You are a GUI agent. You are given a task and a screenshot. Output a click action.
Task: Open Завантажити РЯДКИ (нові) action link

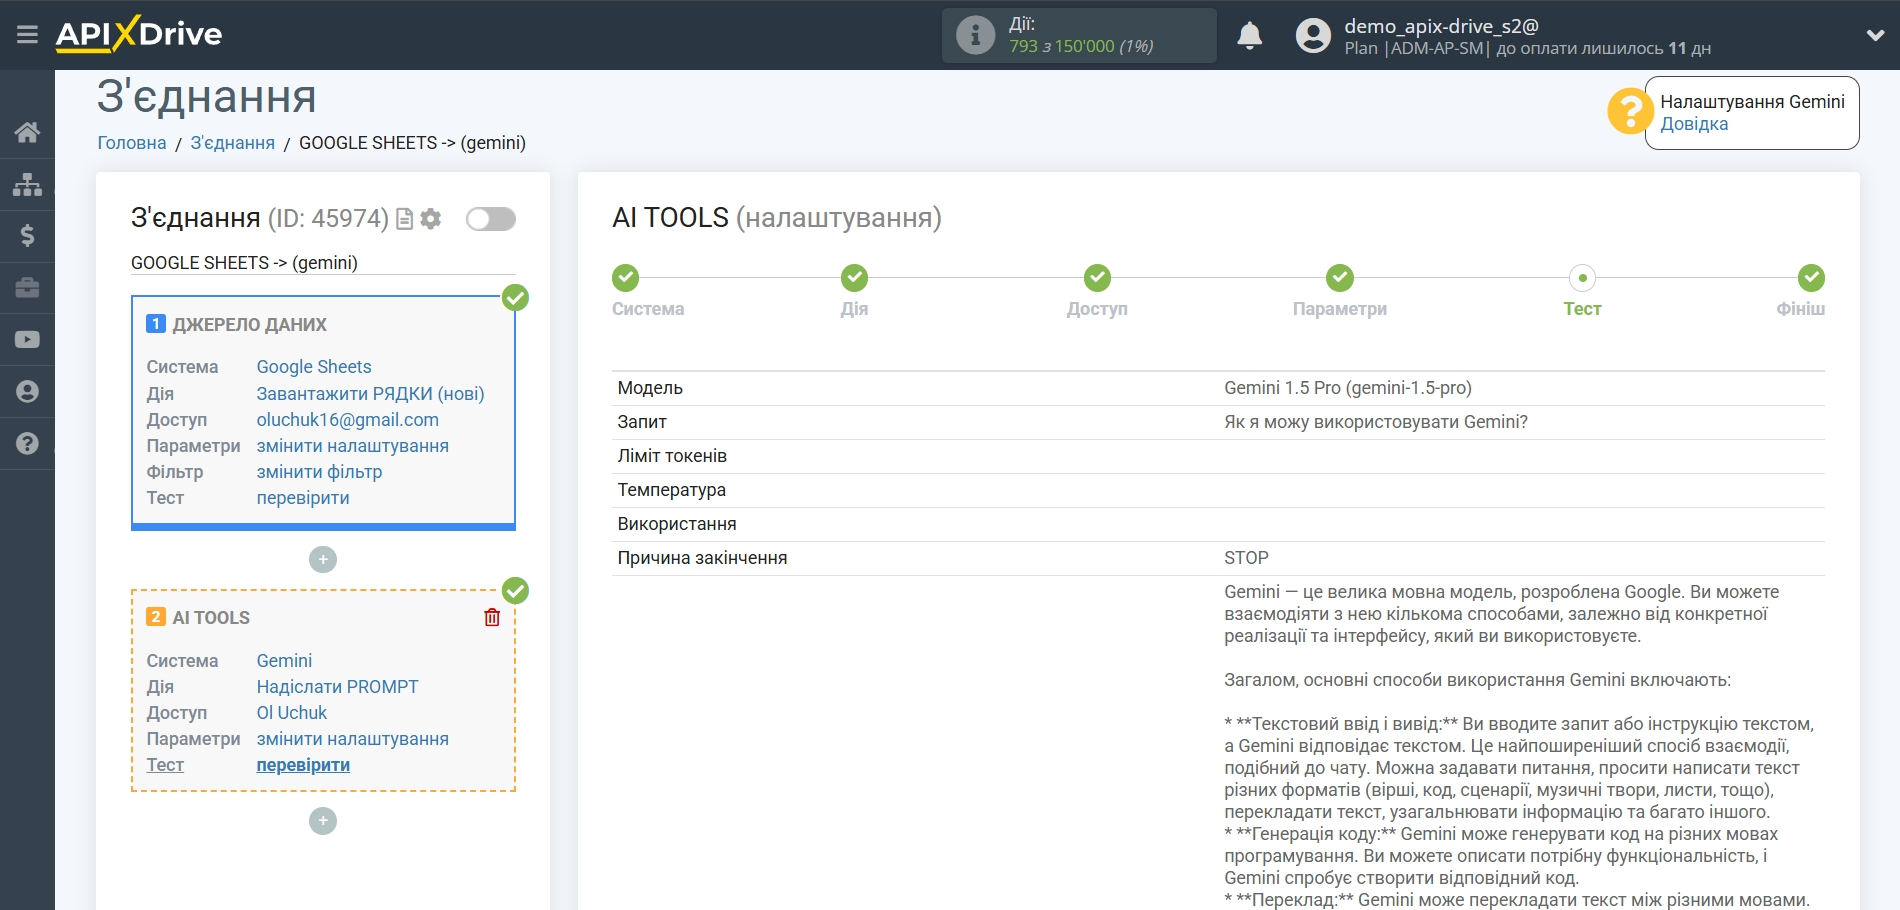click(x=370, y=394)
